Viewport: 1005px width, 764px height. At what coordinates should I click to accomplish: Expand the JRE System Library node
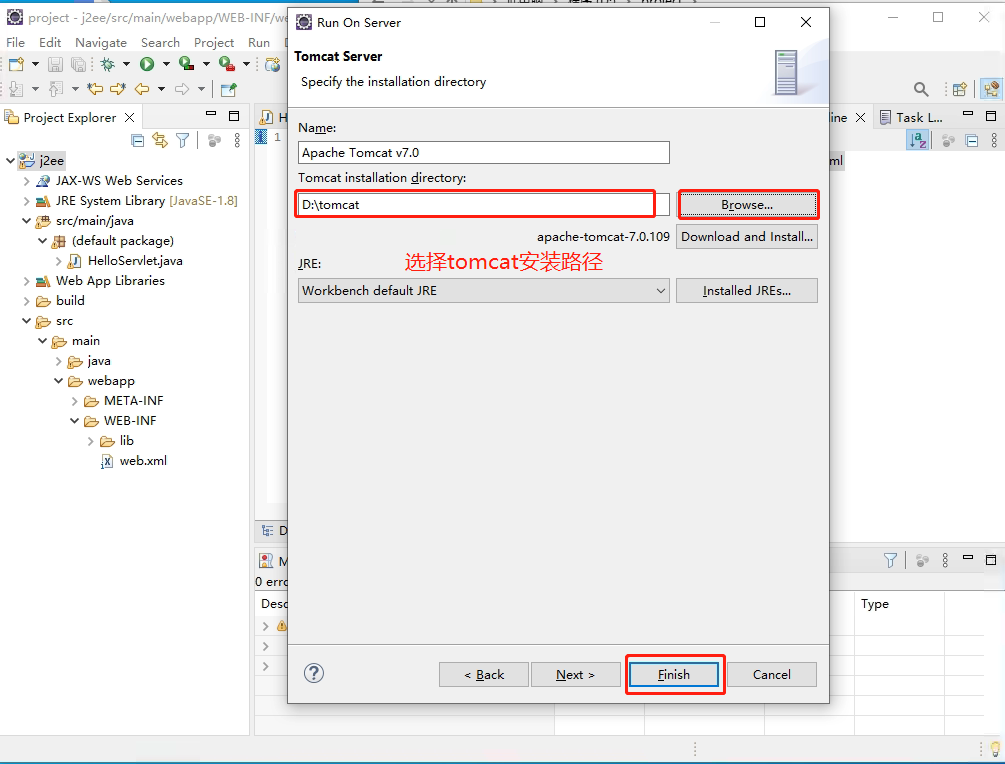tap(26, 201)
